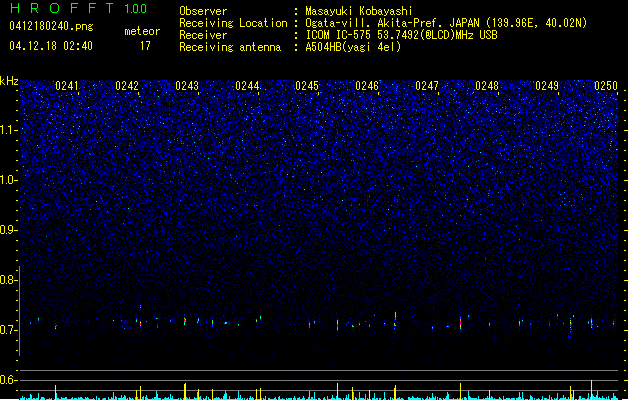
Task: Click the Observer label
Action: 203,11
